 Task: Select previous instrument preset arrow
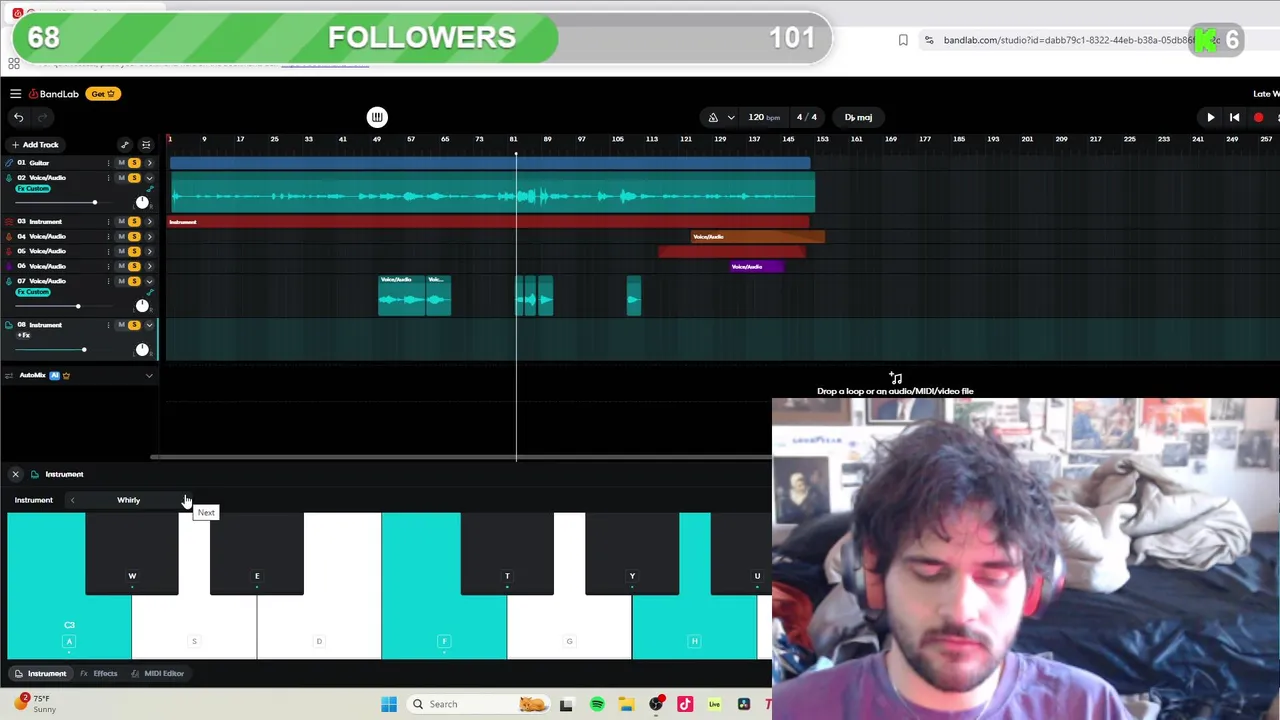coord(72,500)
